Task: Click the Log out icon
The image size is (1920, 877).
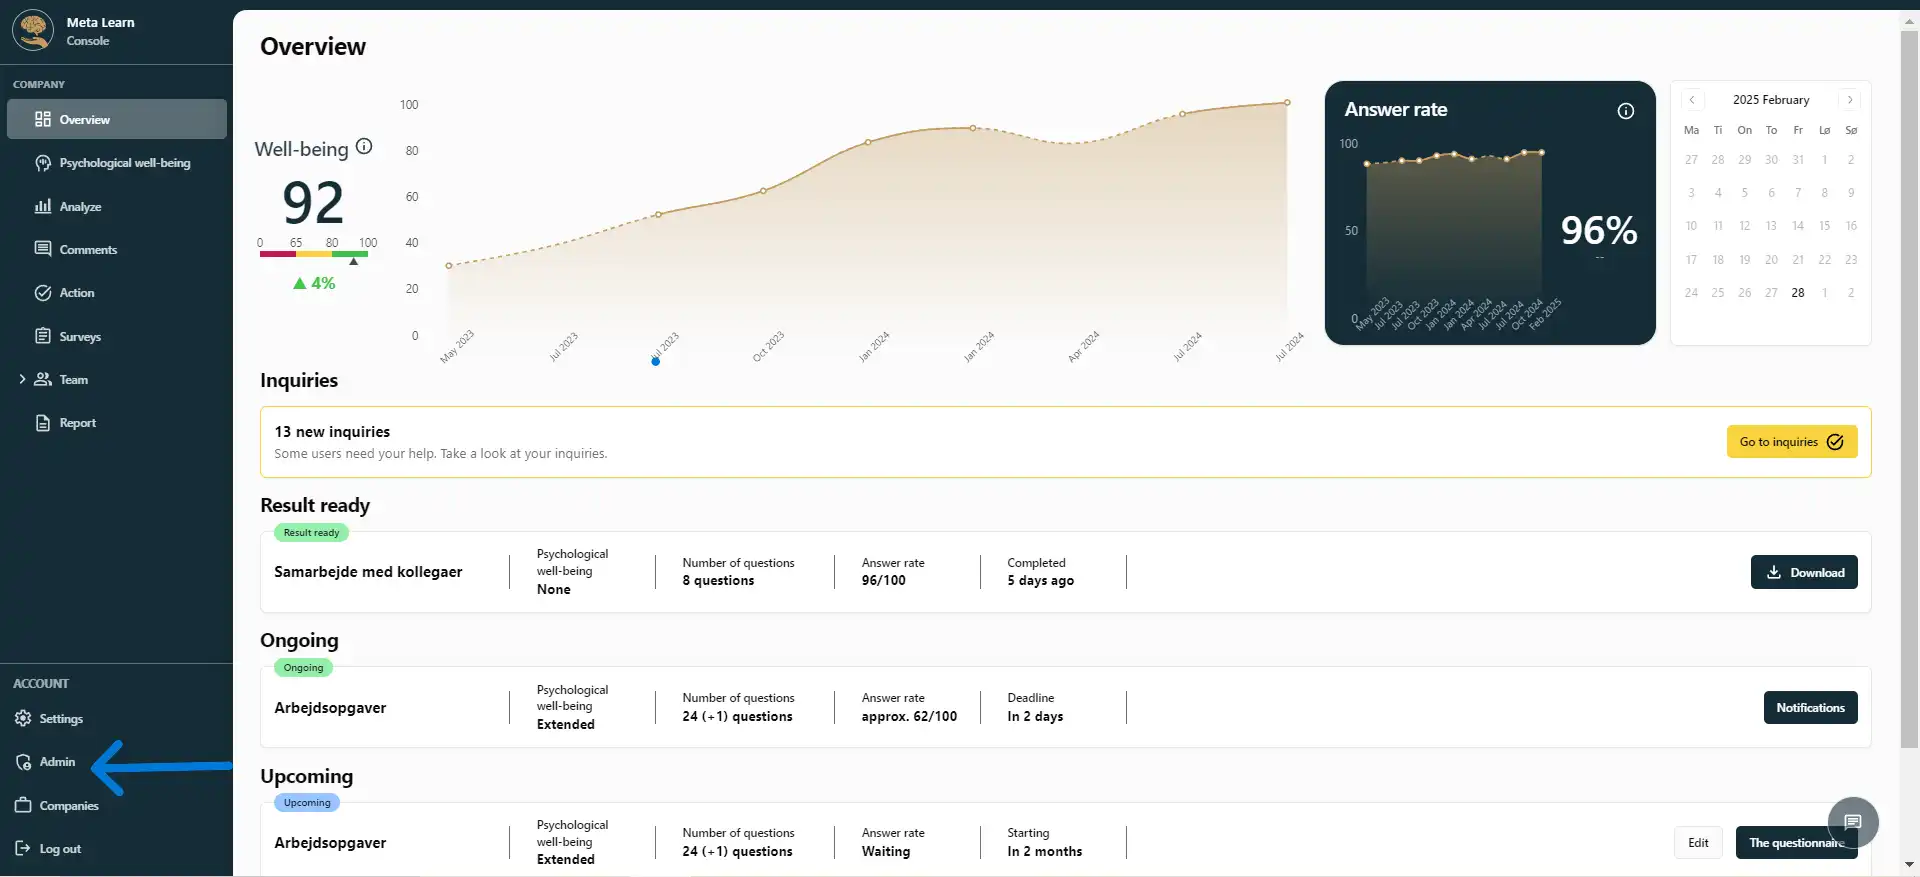Action: tap(23, 849)
